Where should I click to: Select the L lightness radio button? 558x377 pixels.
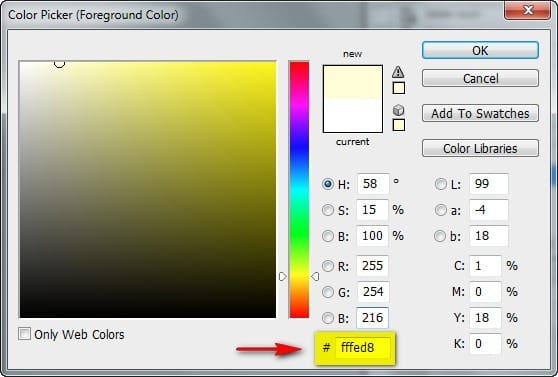pyautogui.click(x=441, y=184)
